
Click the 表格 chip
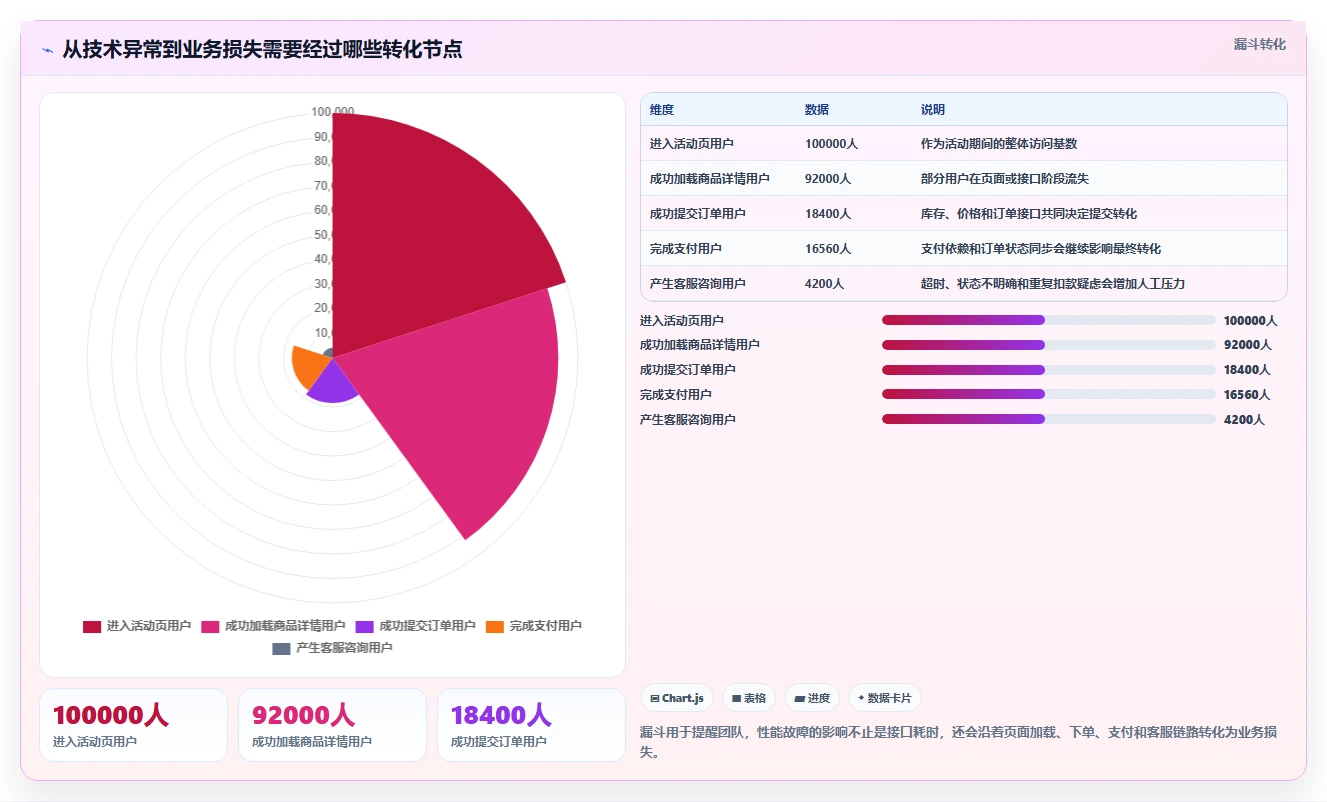click(x=749, y=698)
